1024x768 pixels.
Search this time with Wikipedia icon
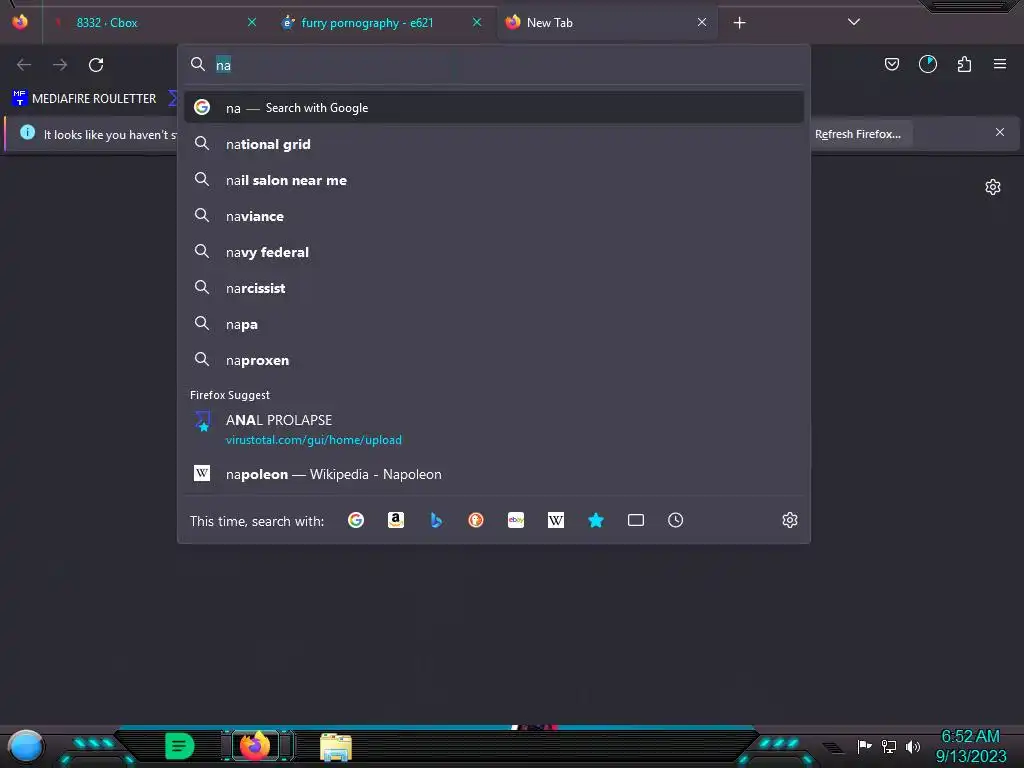pos(556,520)
